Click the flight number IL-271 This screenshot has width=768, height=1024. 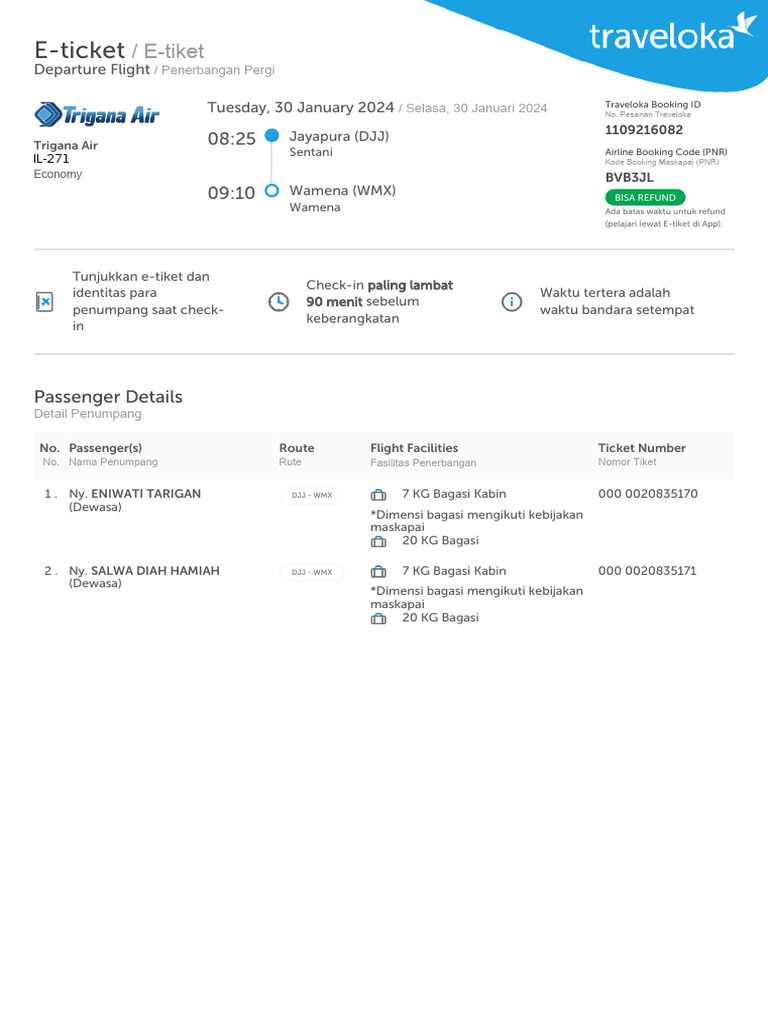point(52,158)
